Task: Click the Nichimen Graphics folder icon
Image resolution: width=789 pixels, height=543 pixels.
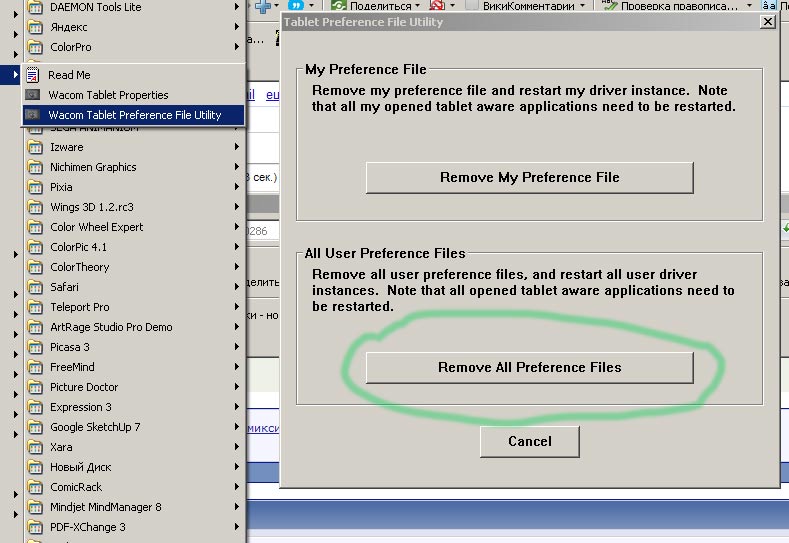Action: pos(35,167)
